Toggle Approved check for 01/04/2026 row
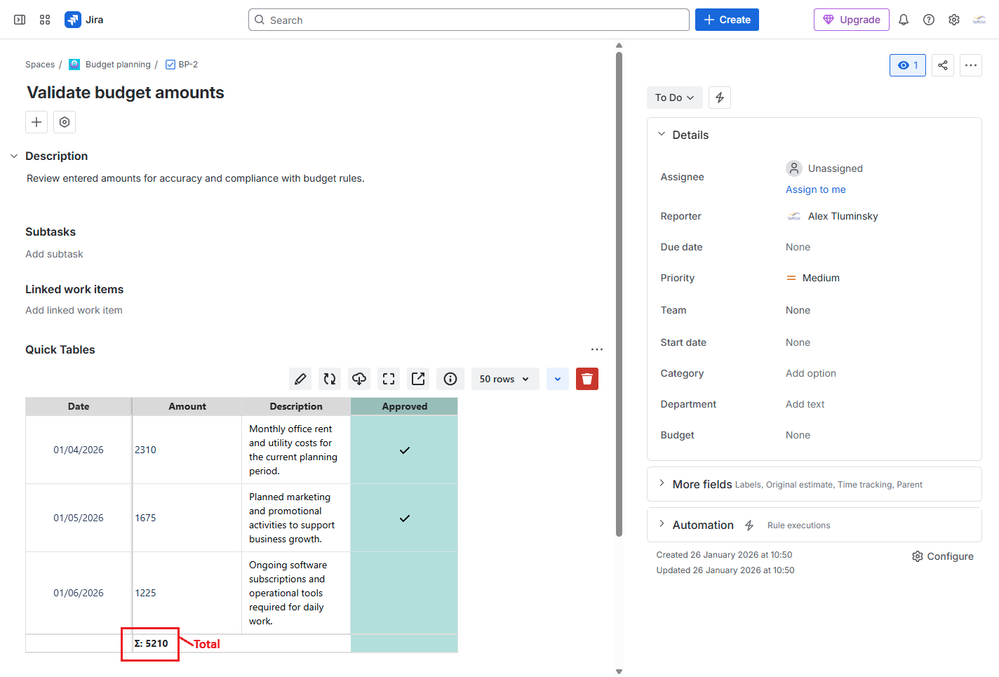 pyautogui.click(x=405, y=450)
